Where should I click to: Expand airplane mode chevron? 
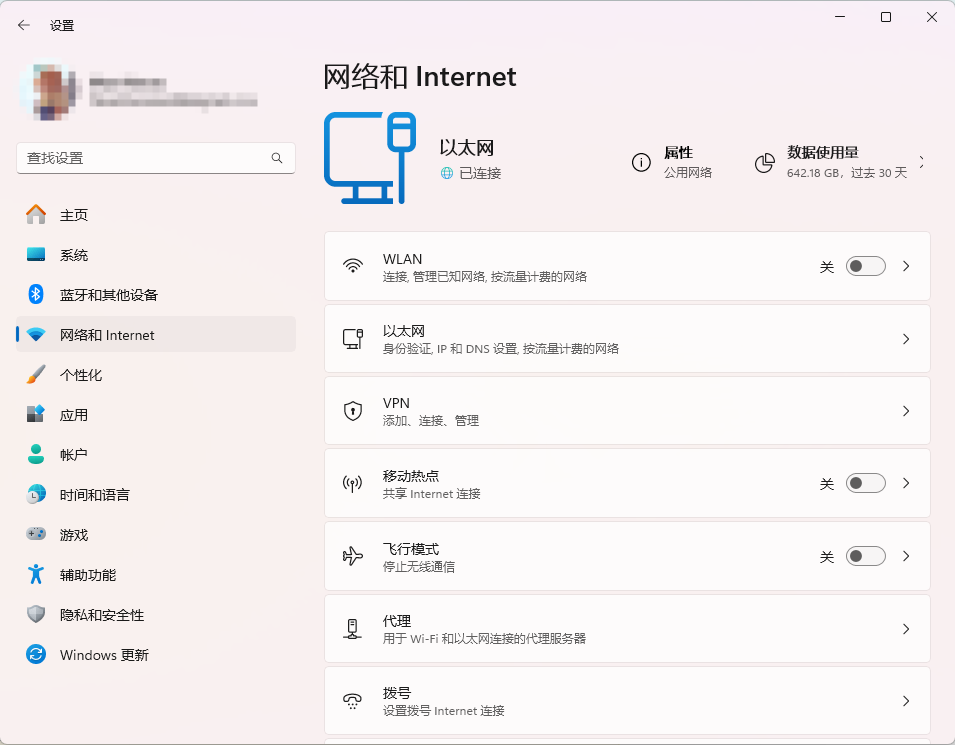[906, 556]
